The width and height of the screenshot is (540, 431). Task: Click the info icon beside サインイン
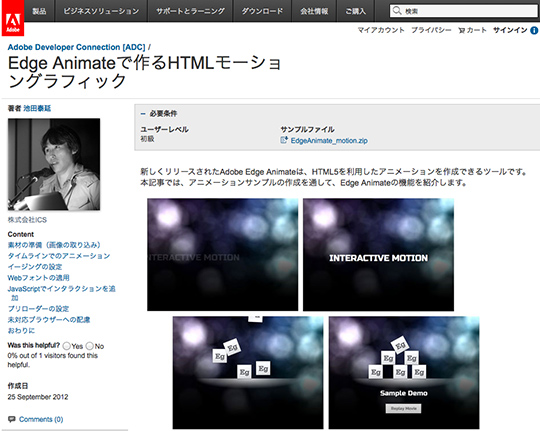[534, 30]
